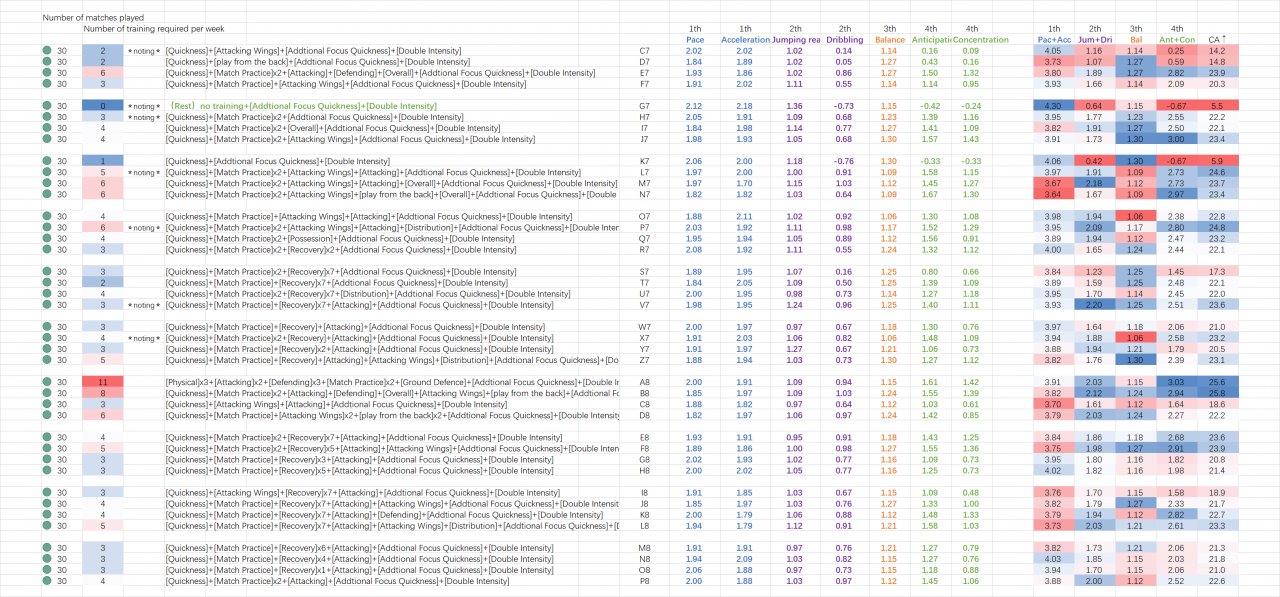Select the Pac+Acc value 4.30 in row G7
The image size is (1280, 597).
[x=1053, y=106]
